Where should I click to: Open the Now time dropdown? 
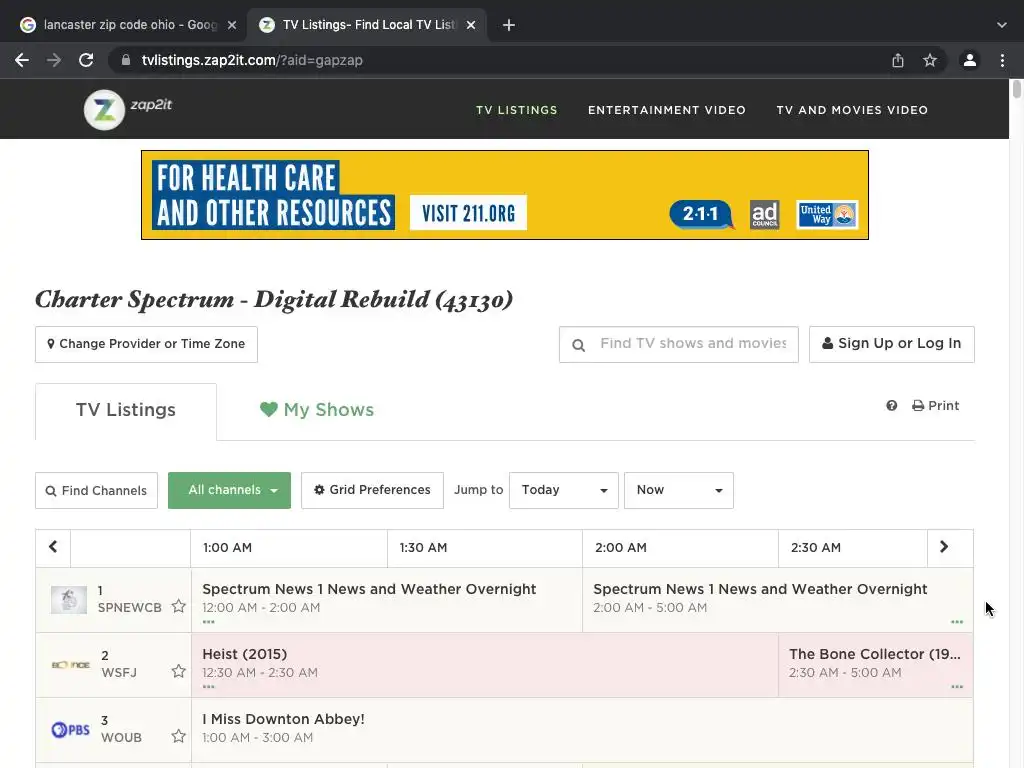click(x=679, y=490)
